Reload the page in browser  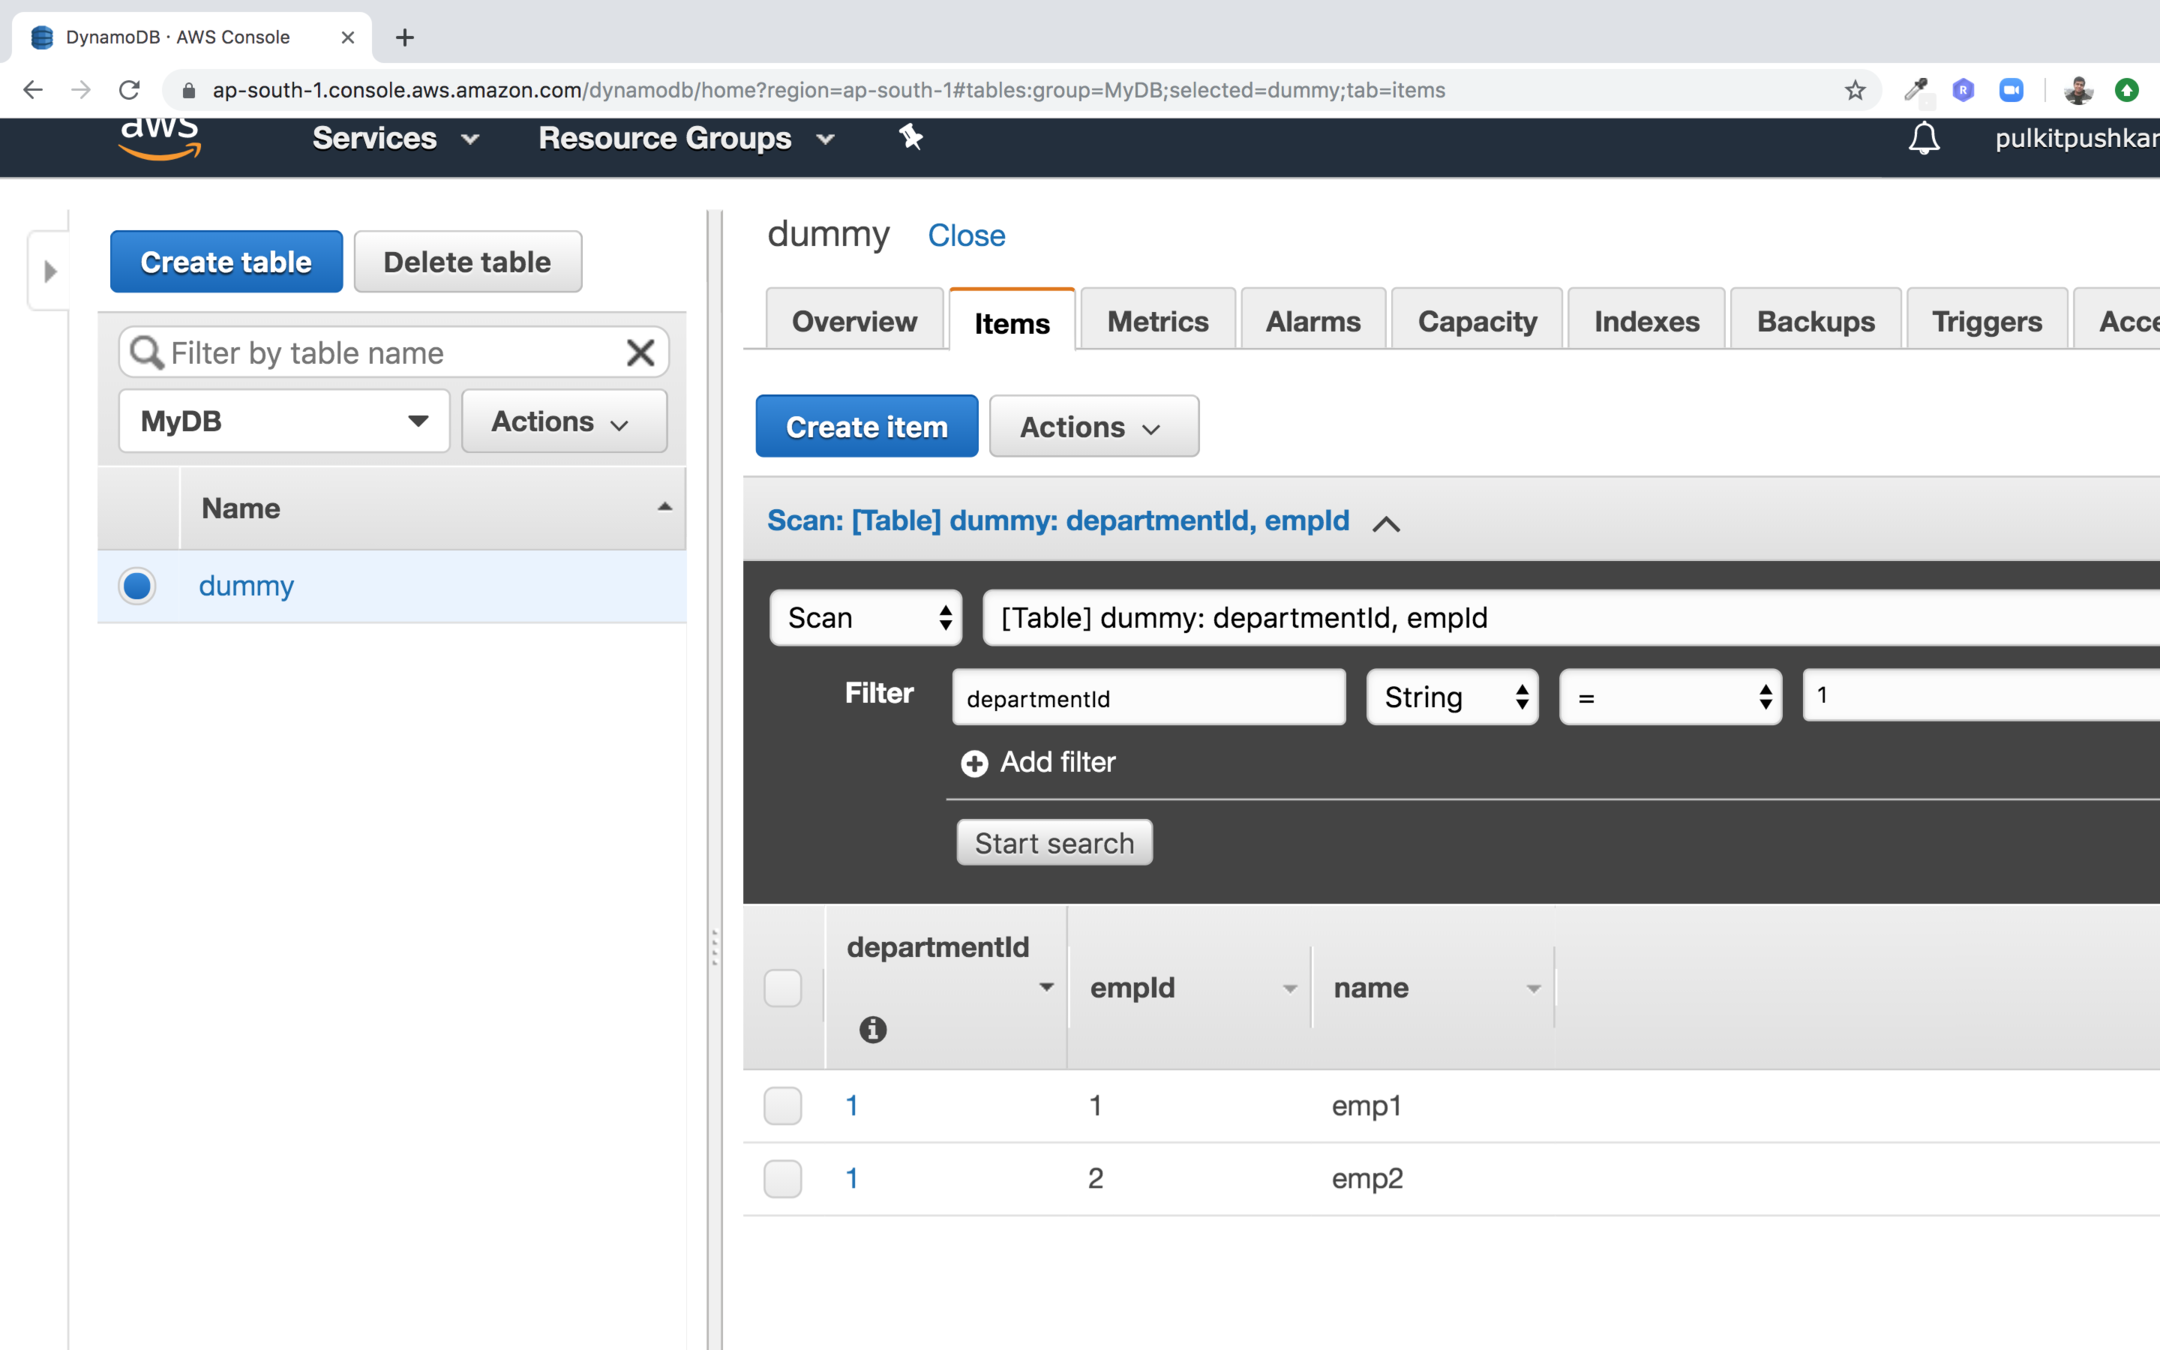130,90
